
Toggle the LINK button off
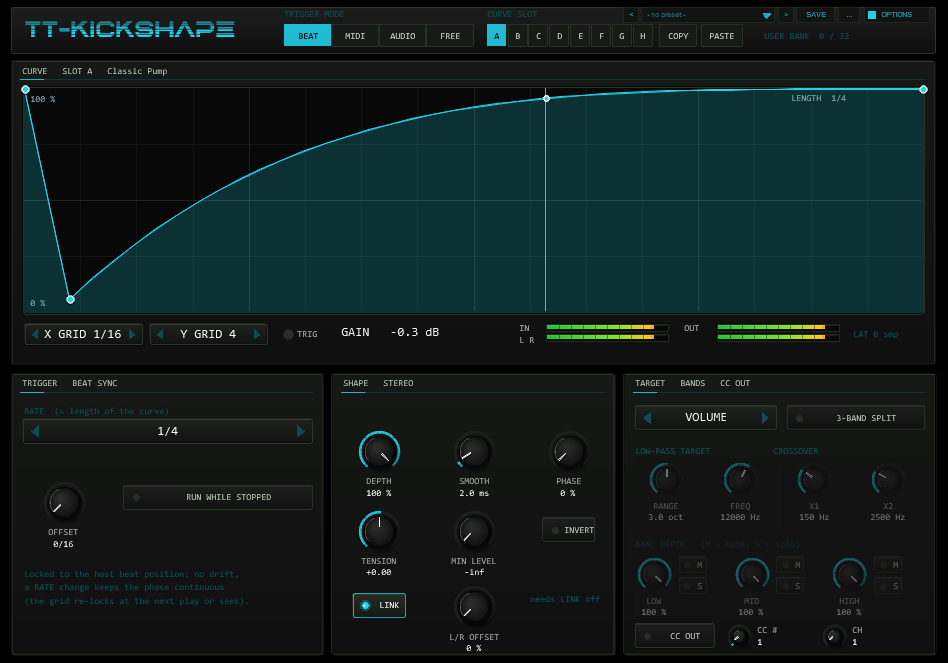(379, 606)
